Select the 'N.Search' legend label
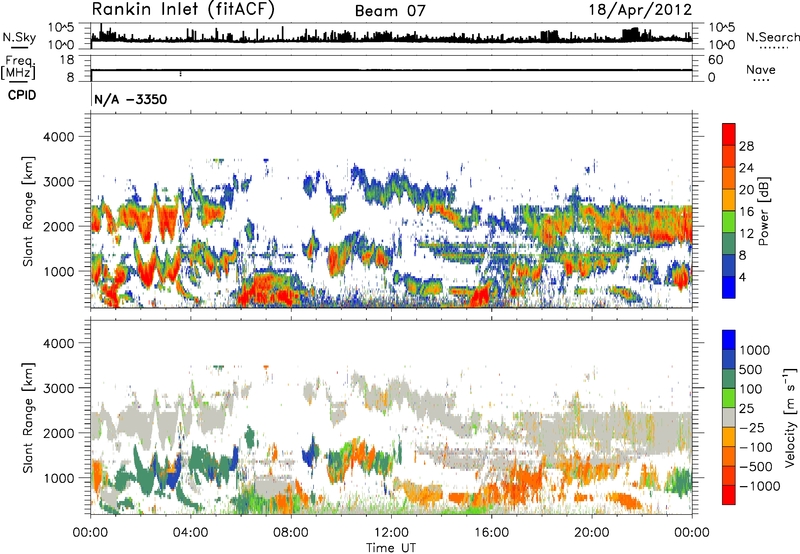This screenshot has width=800, height=554. [772, 37]
